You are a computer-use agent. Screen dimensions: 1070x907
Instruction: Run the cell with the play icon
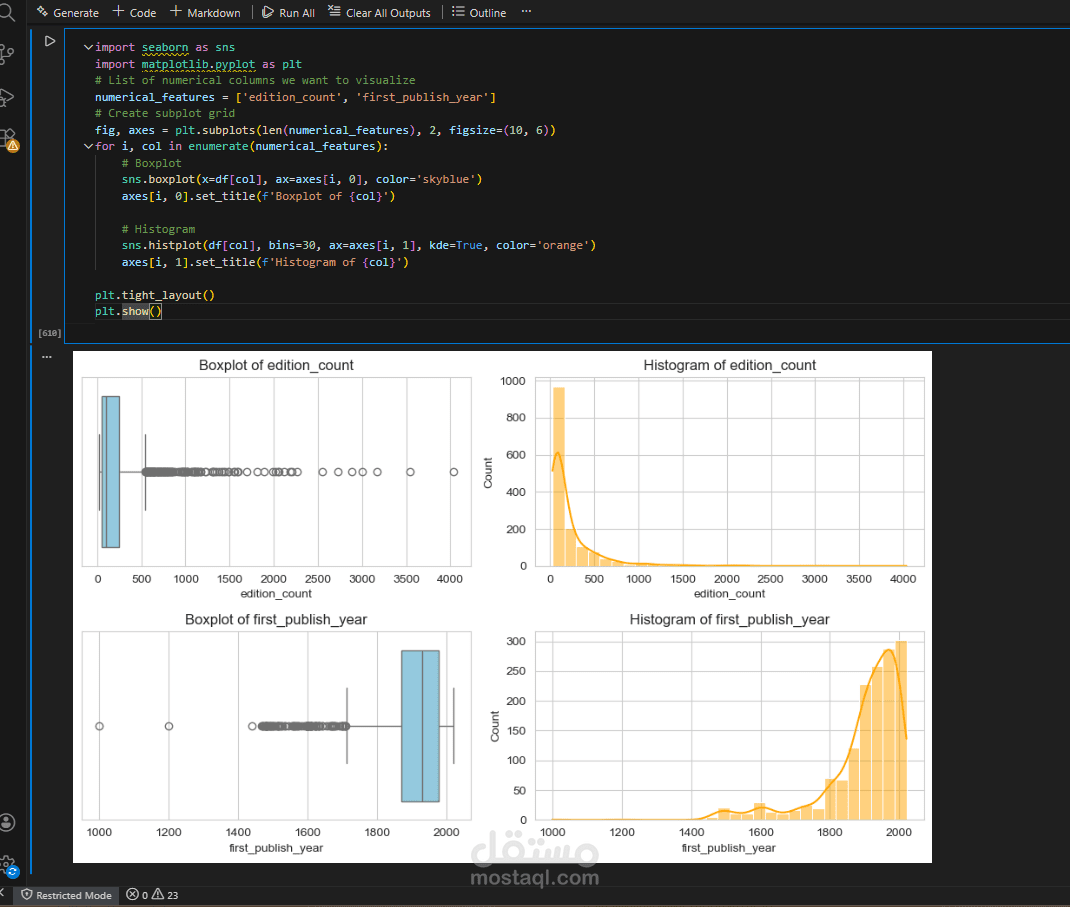pos(50,42)
